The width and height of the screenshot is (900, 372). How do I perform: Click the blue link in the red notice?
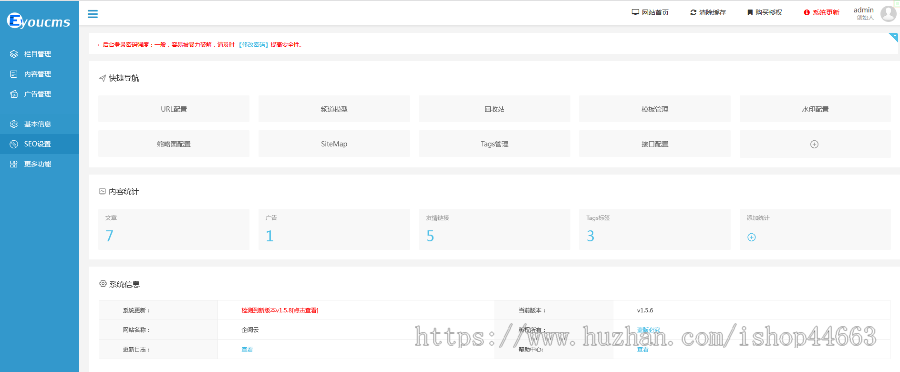tap(254, 44)
